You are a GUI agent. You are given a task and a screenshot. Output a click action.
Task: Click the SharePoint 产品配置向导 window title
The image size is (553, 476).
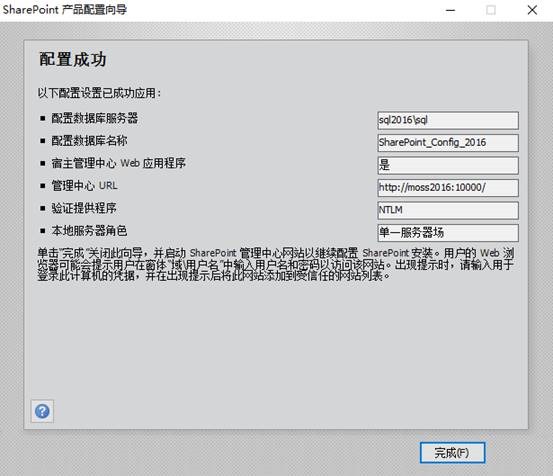(x=65, y=10)
